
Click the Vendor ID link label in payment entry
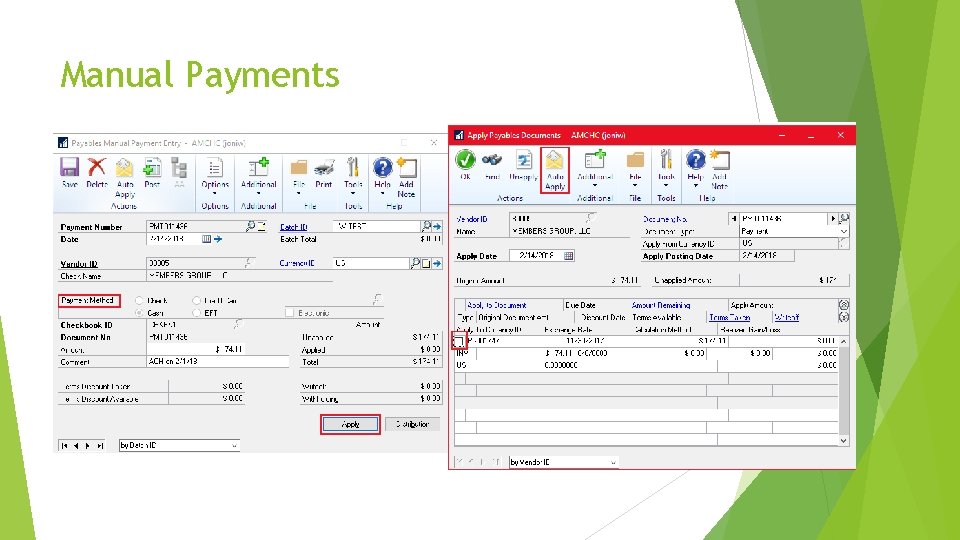click(79, 264)
